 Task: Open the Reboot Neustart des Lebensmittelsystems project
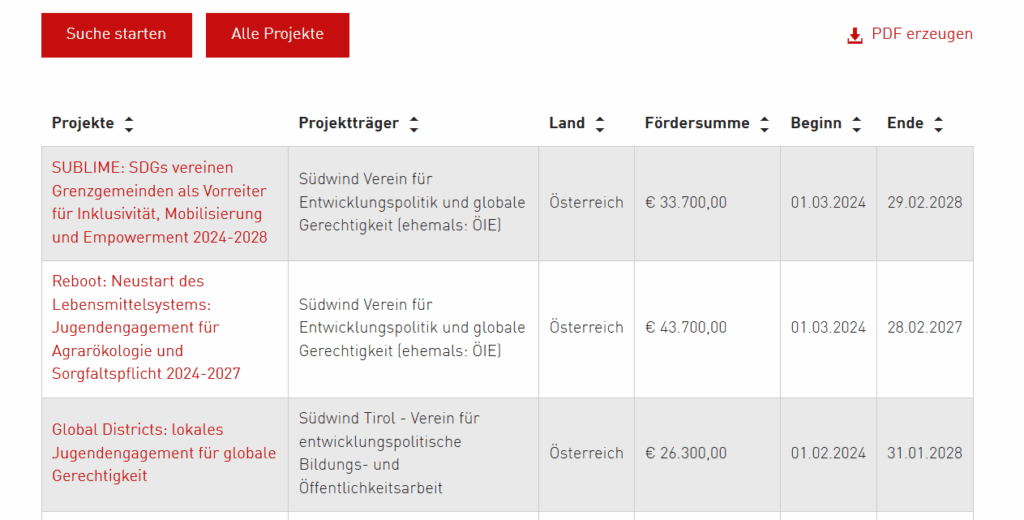click(146, 327)
